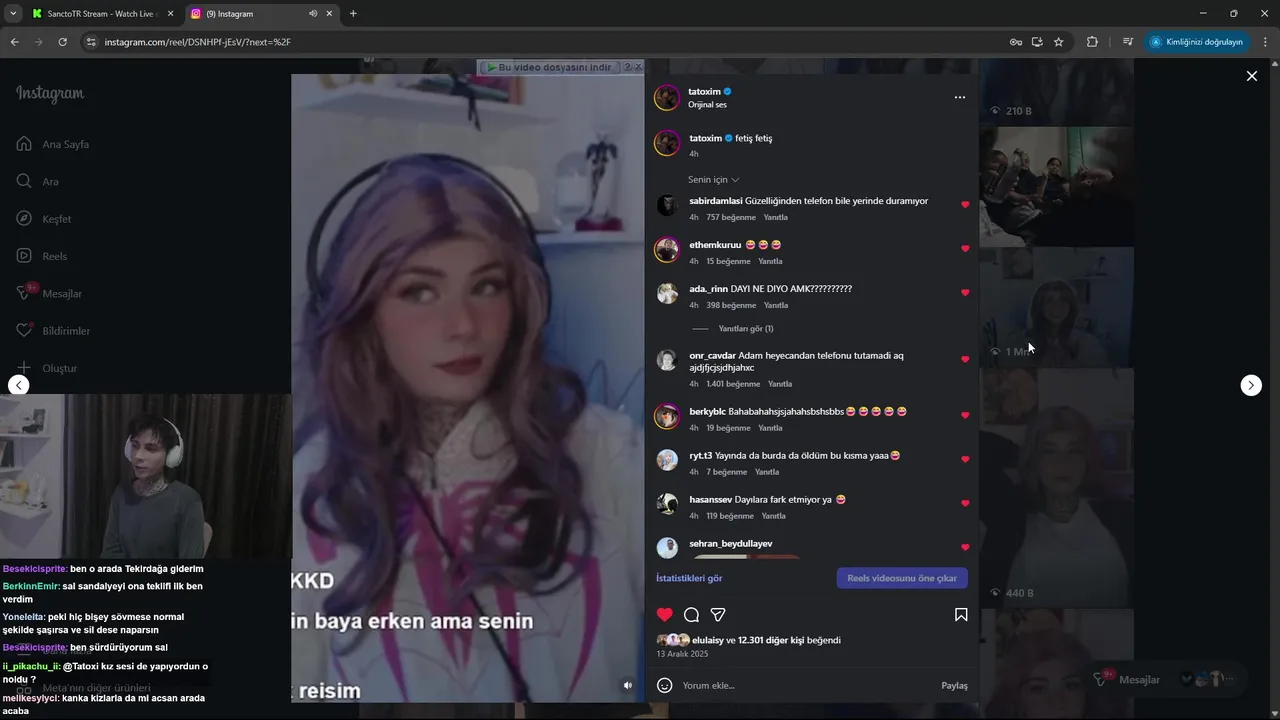This screenshot has height=720, width=1280.
Task: Go to next reel arrow
Action: click(1251, 385)
